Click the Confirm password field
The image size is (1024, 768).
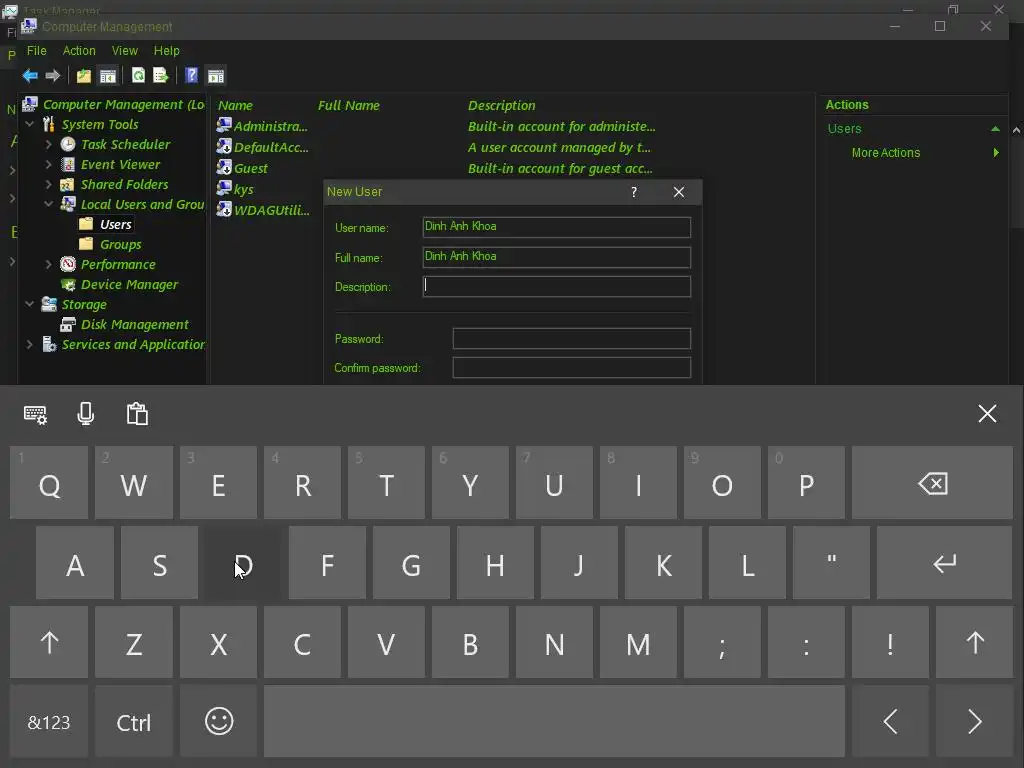pyautogui.click(x=571, y=368)
